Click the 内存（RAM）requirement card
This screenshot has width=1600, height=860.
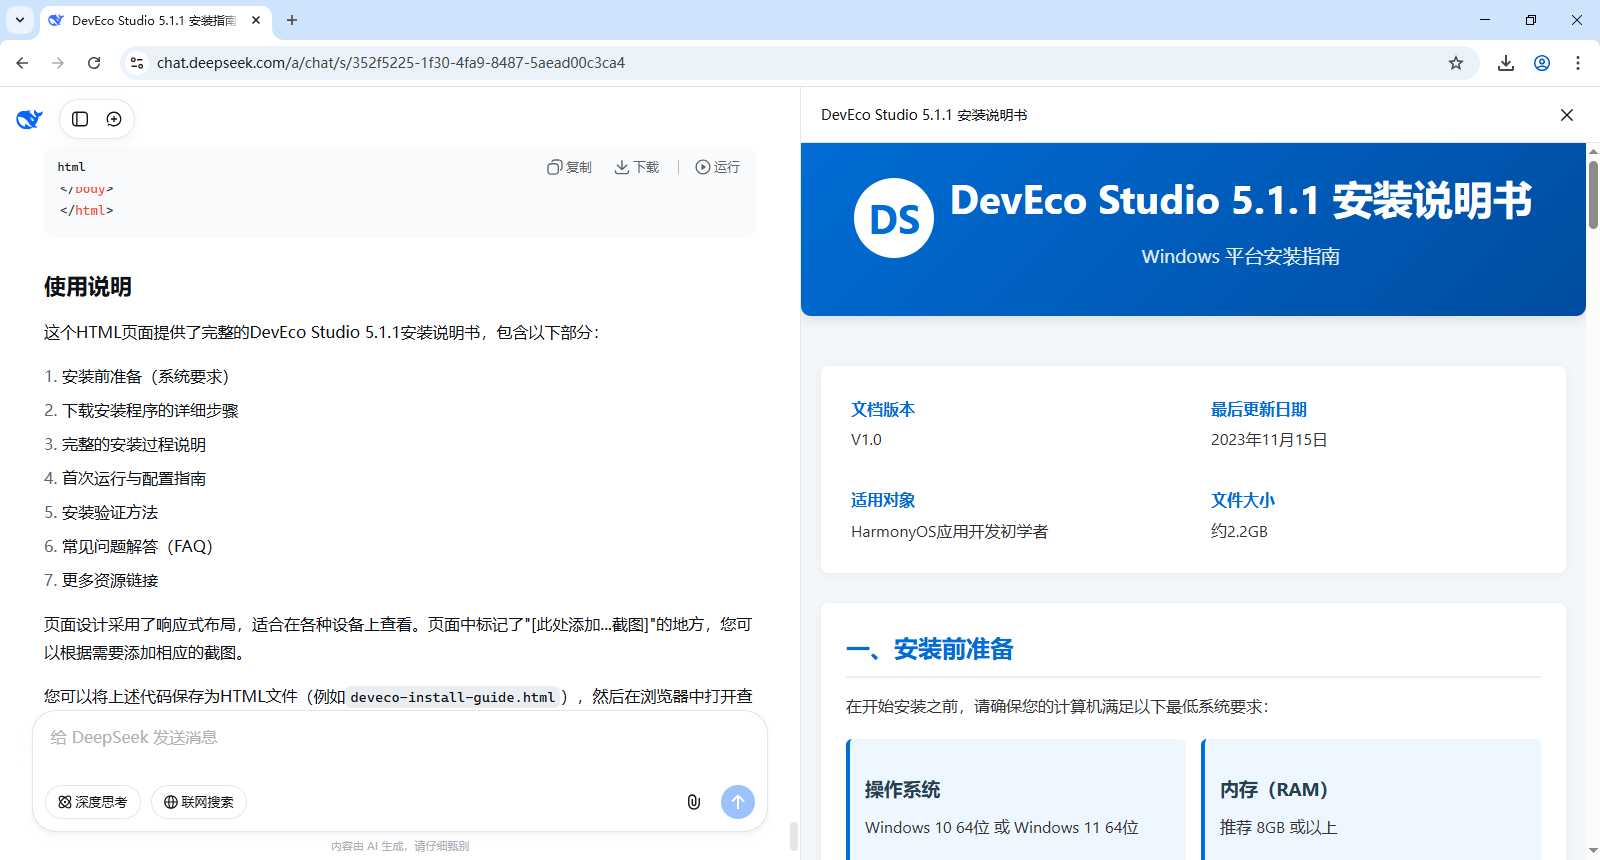pos(1371,799)
